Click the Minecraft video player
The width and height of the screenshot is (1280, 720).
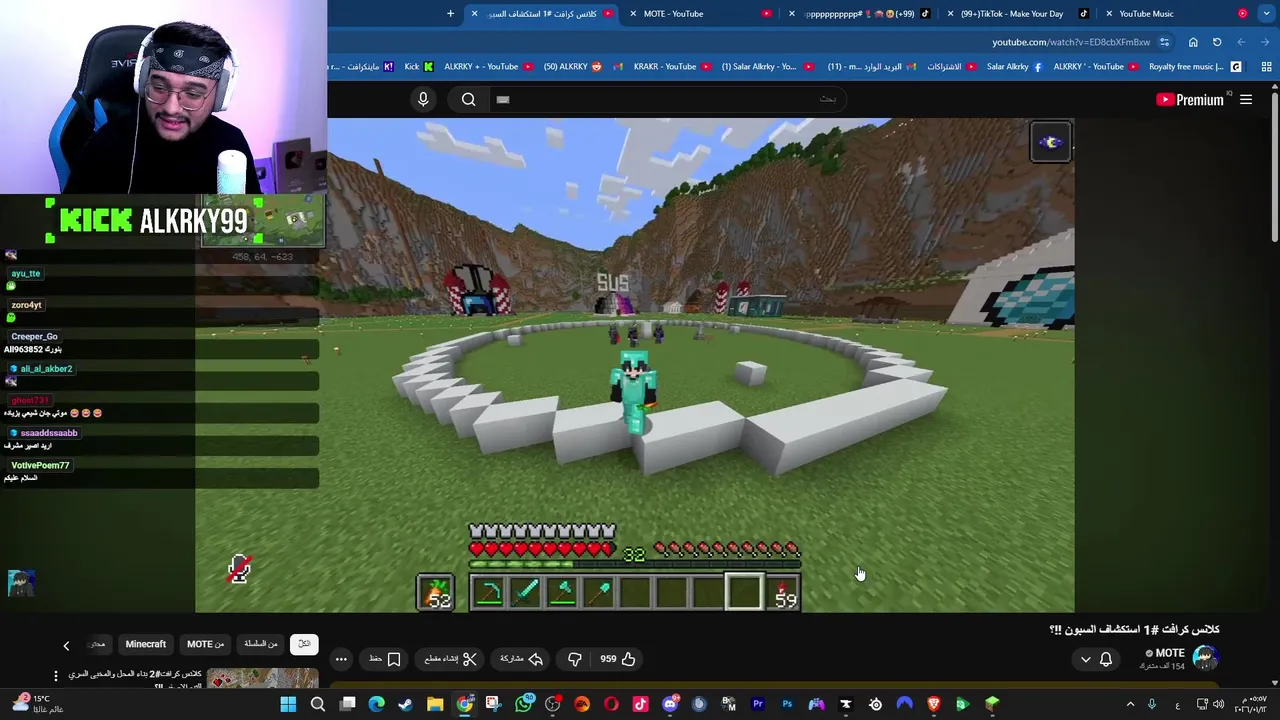click(635, 365)
